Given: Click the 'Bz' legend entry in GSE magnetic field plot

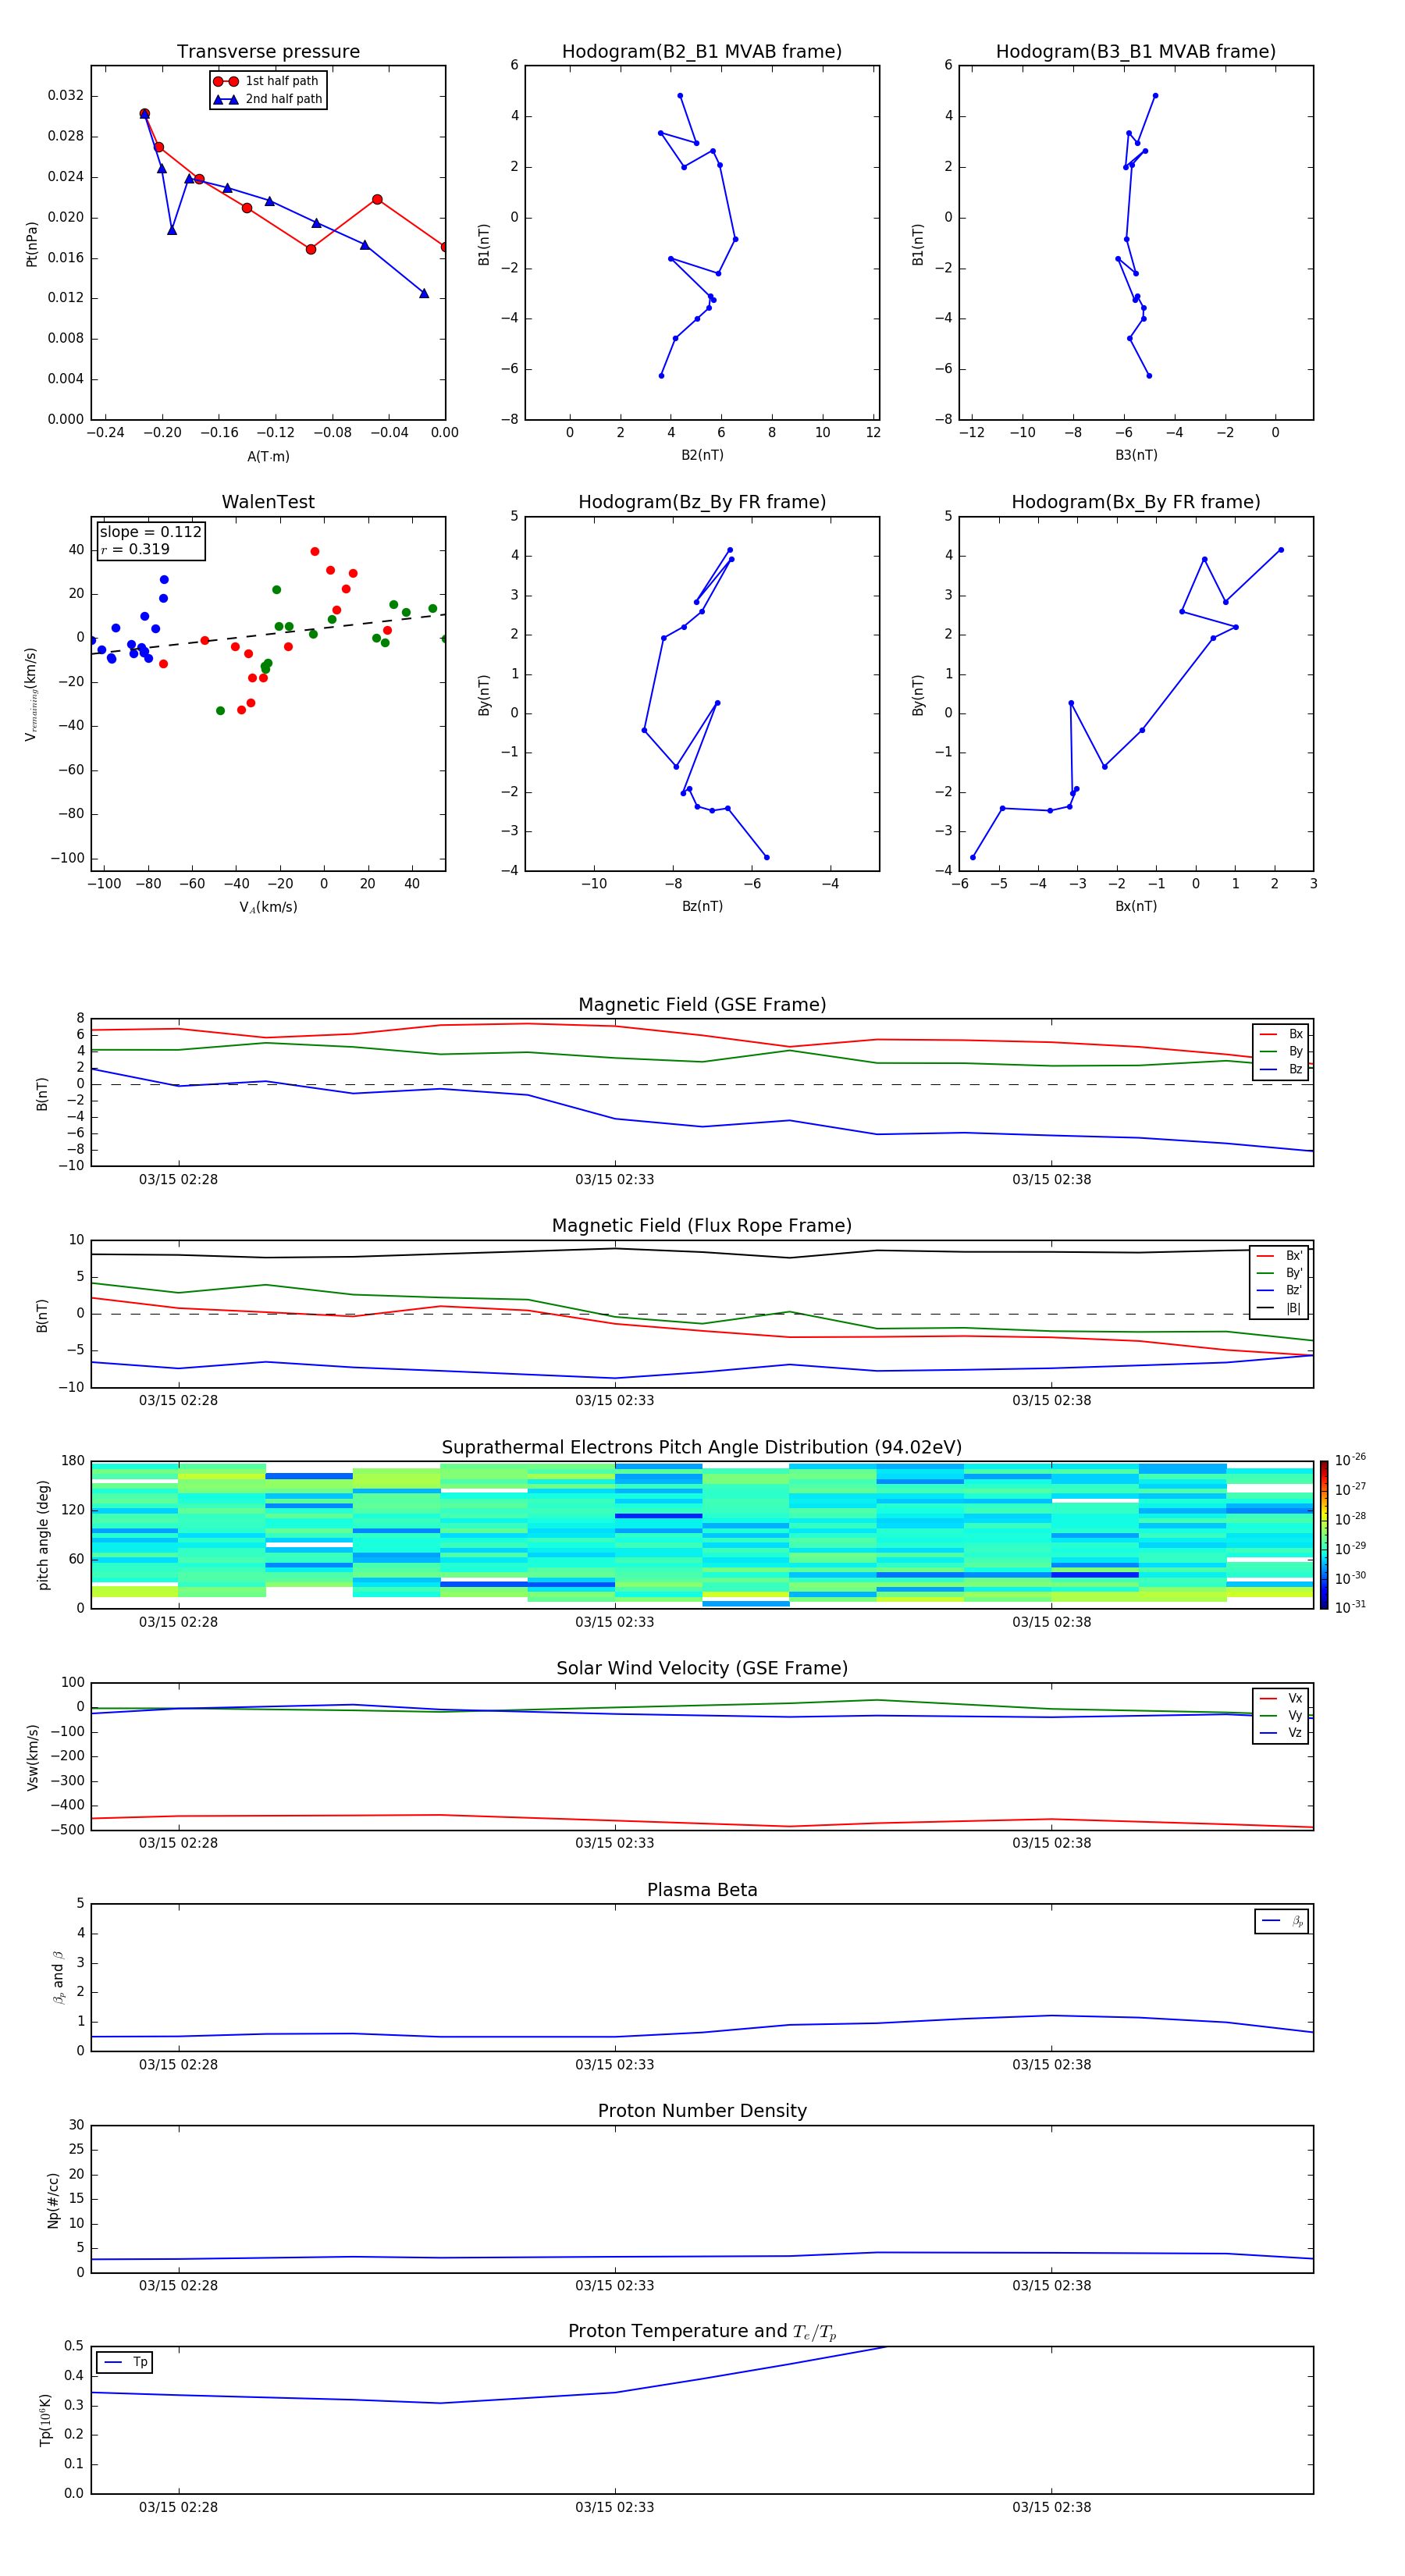Looking at the screenshot, I should [x=1281, y=1069].
